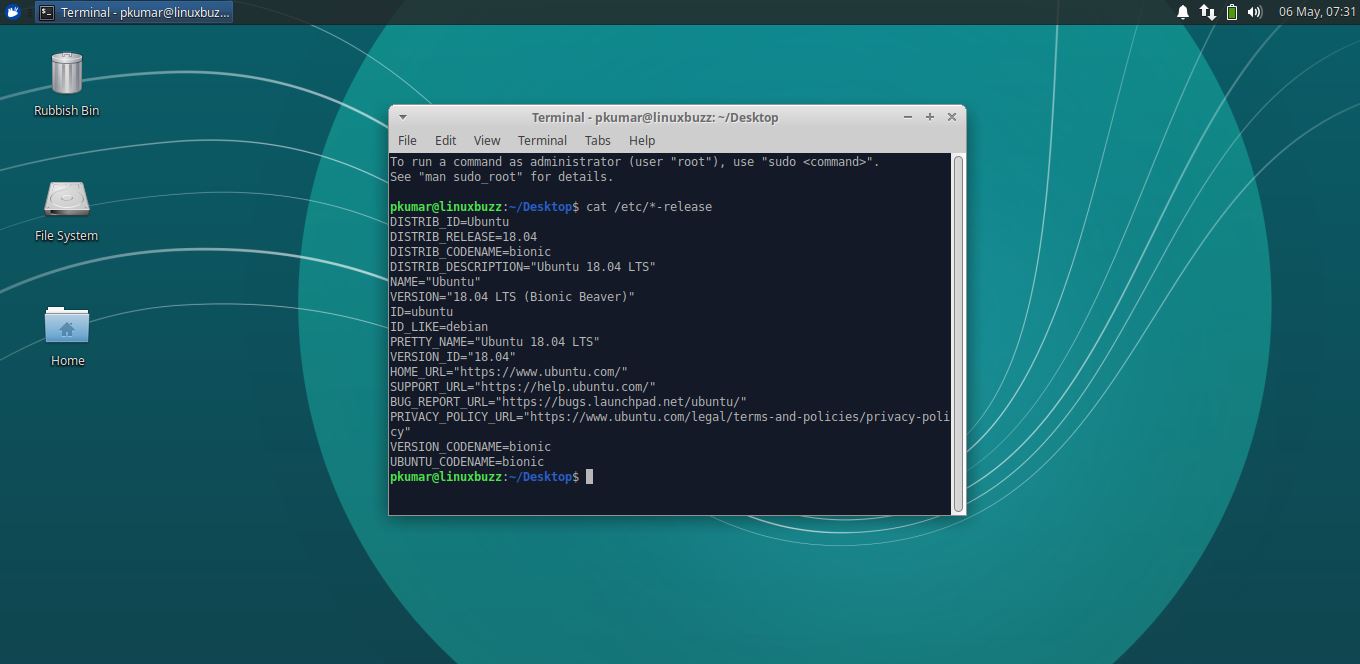The height and width of the screenshot is (664, 1360).
Task: Click the terminal cursor at the last prompt
Action: coord(590,477)
